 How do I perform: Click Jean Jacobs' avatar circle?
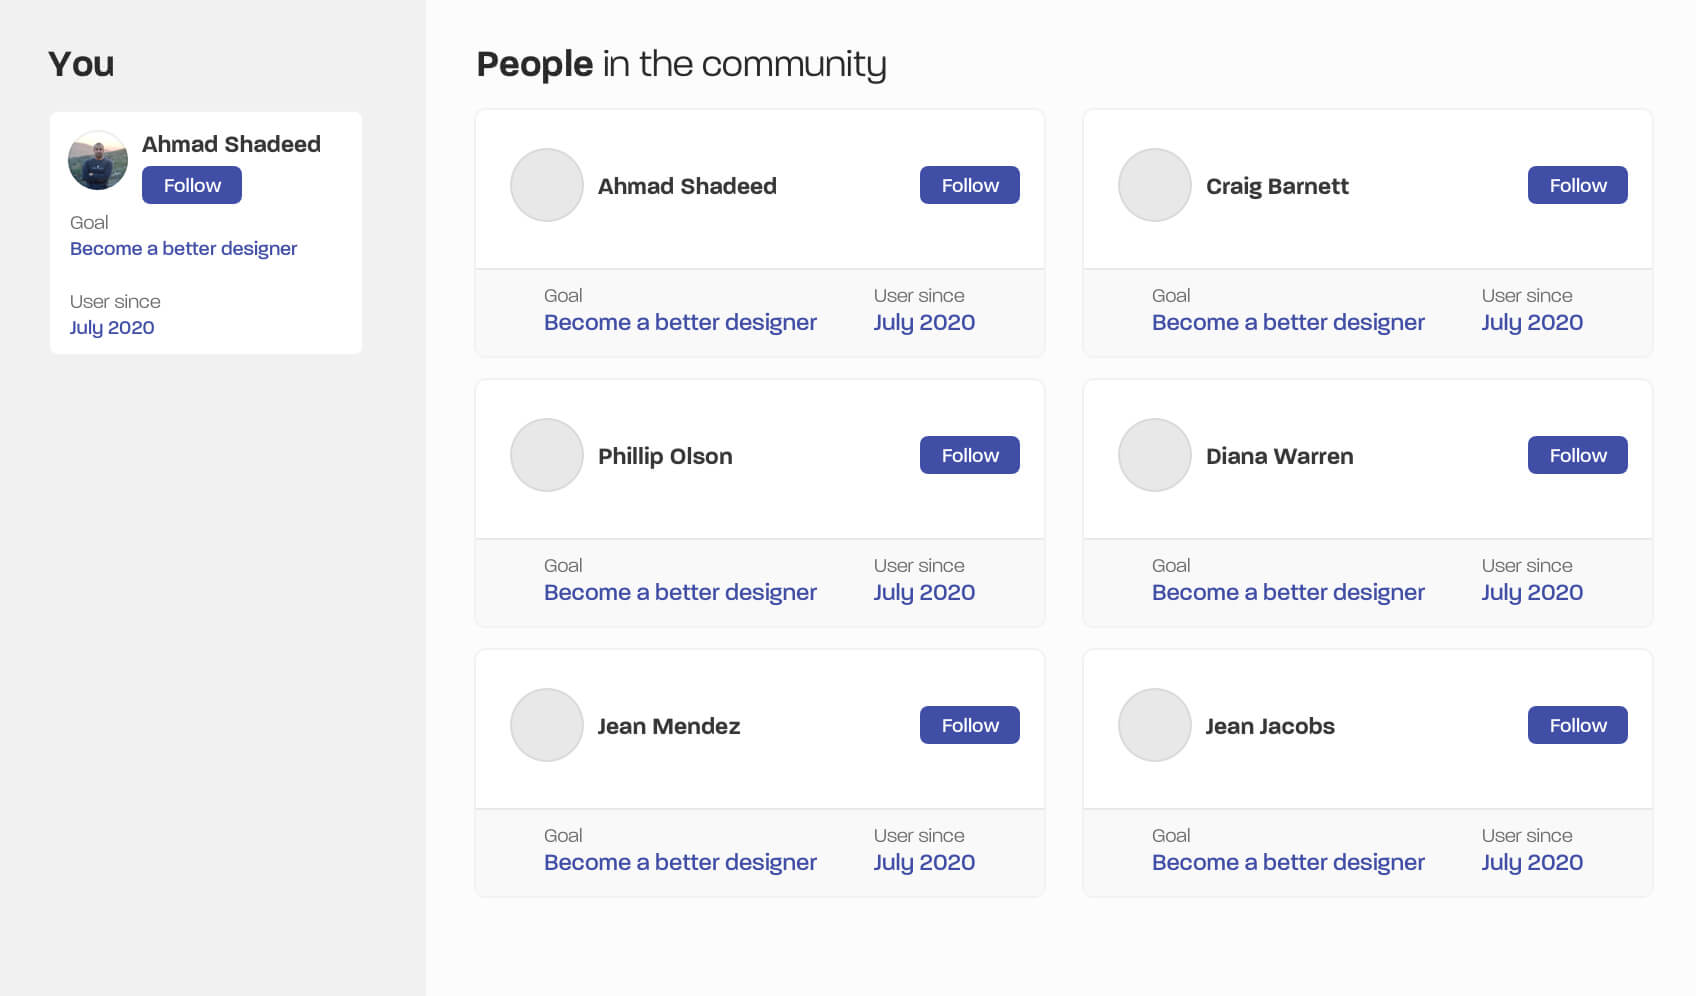tap(1154, 725)
